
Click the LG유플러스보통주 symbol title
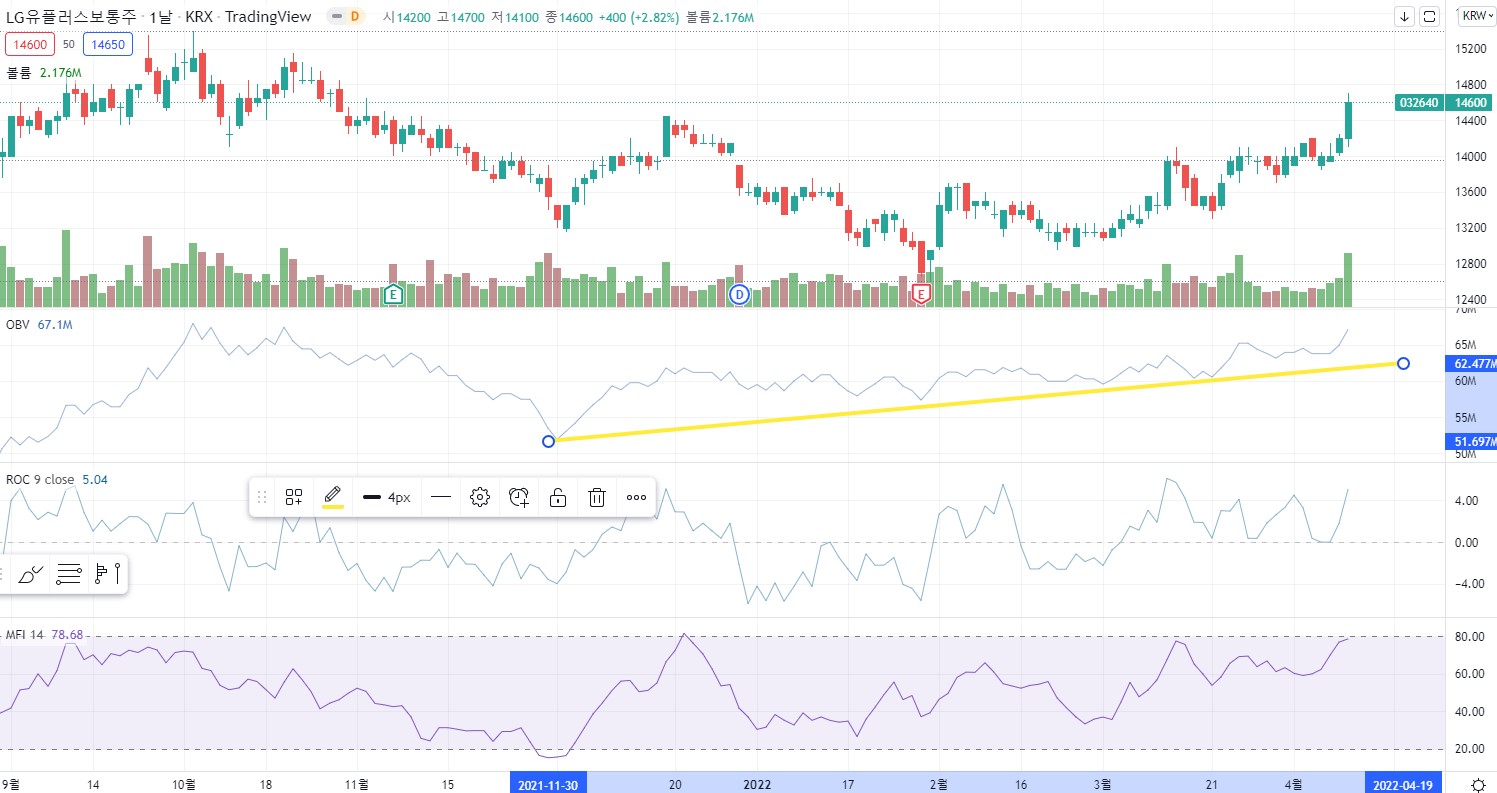73,17
